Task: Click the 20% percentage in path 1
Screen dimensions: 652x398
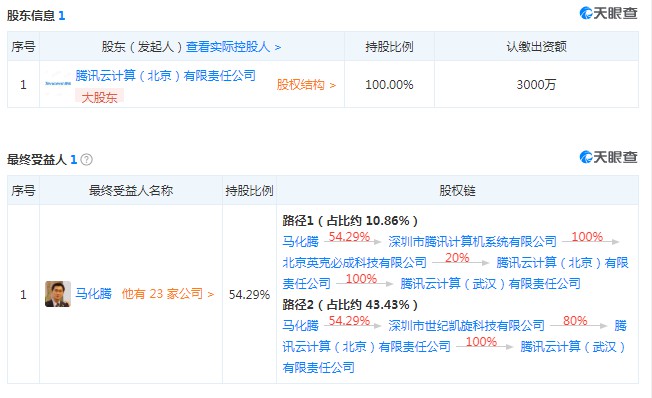Action: (457, 258)
